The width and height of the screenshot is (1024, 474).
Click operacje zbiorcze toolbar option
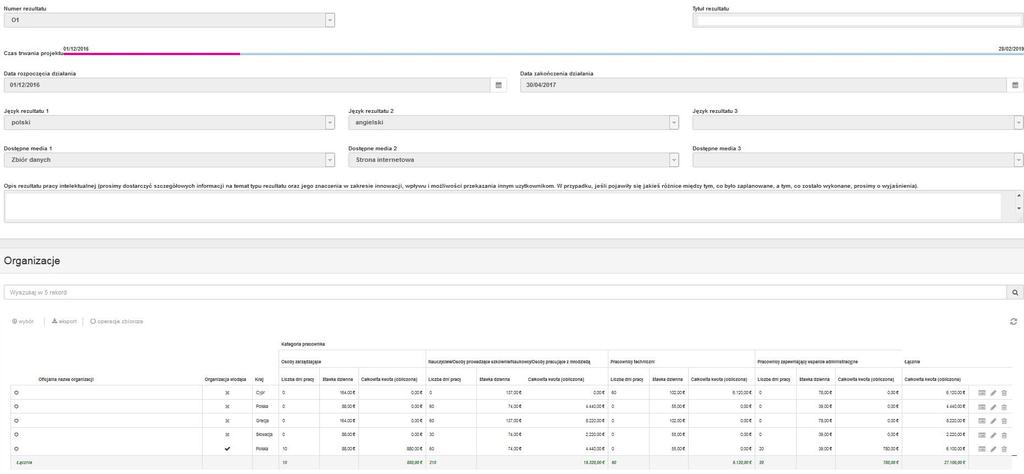coord(116,321)
